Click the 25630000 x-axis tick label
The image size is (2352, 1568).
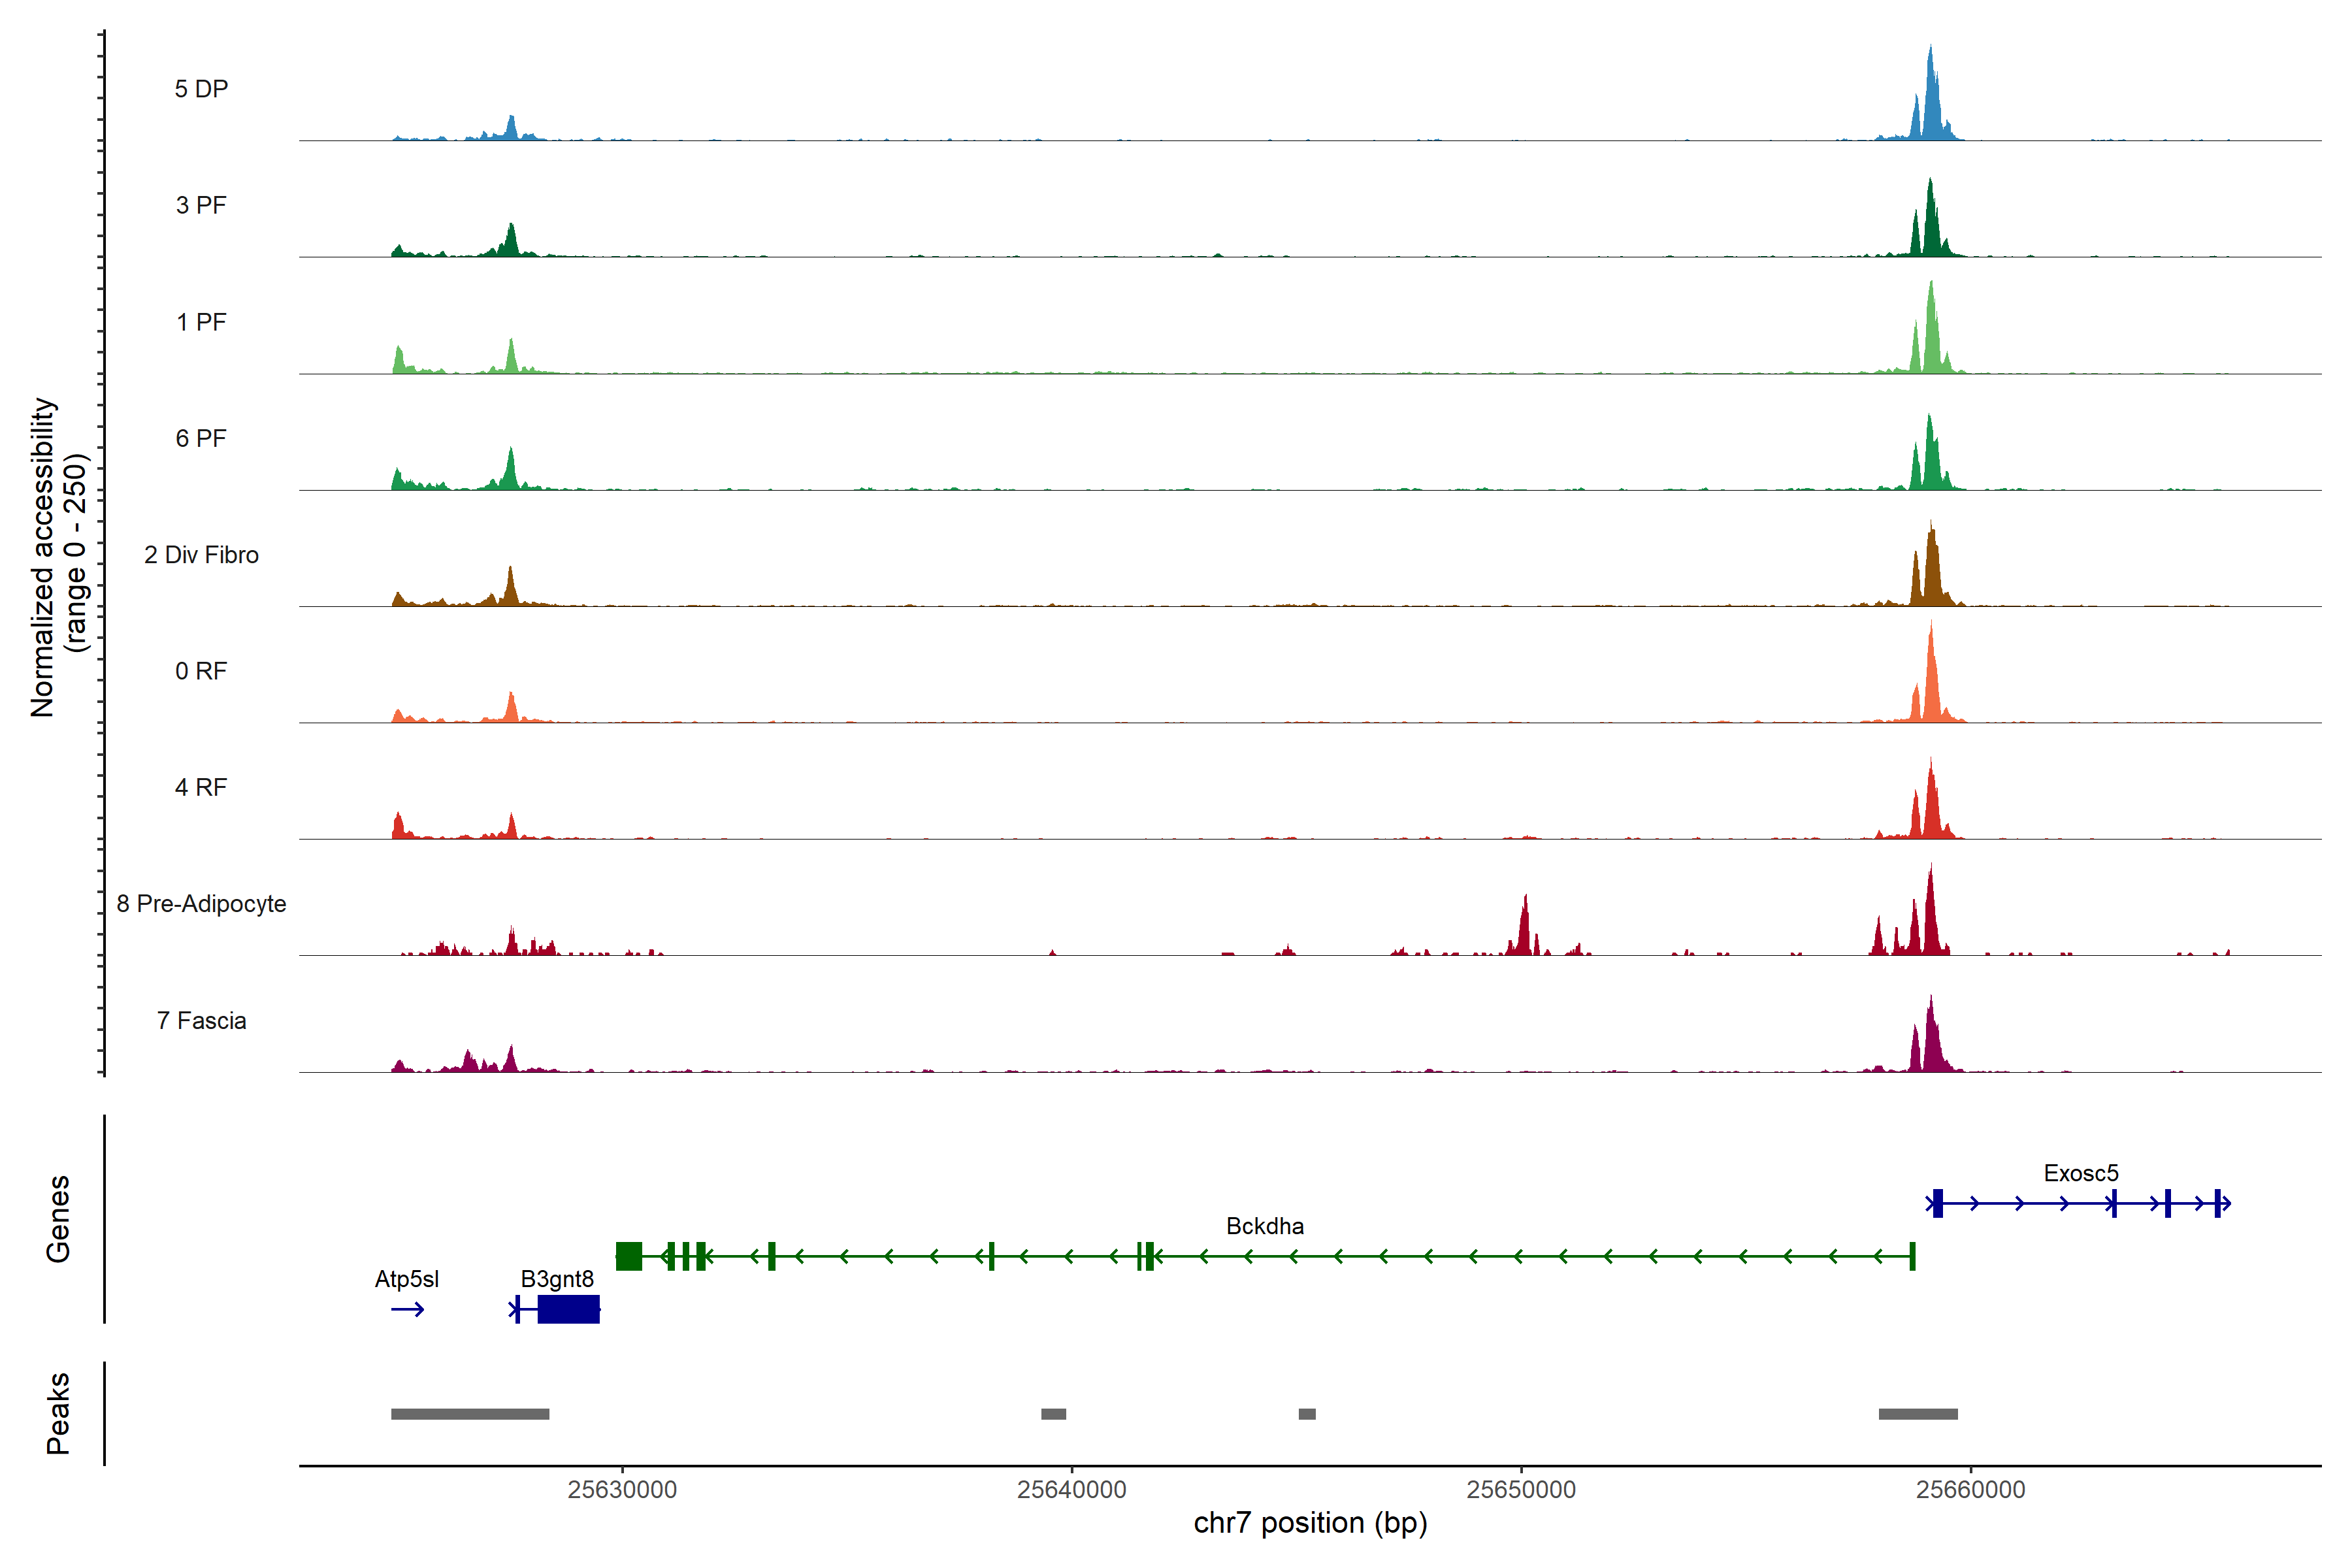pyautogui.click(x=622, y=1489)
